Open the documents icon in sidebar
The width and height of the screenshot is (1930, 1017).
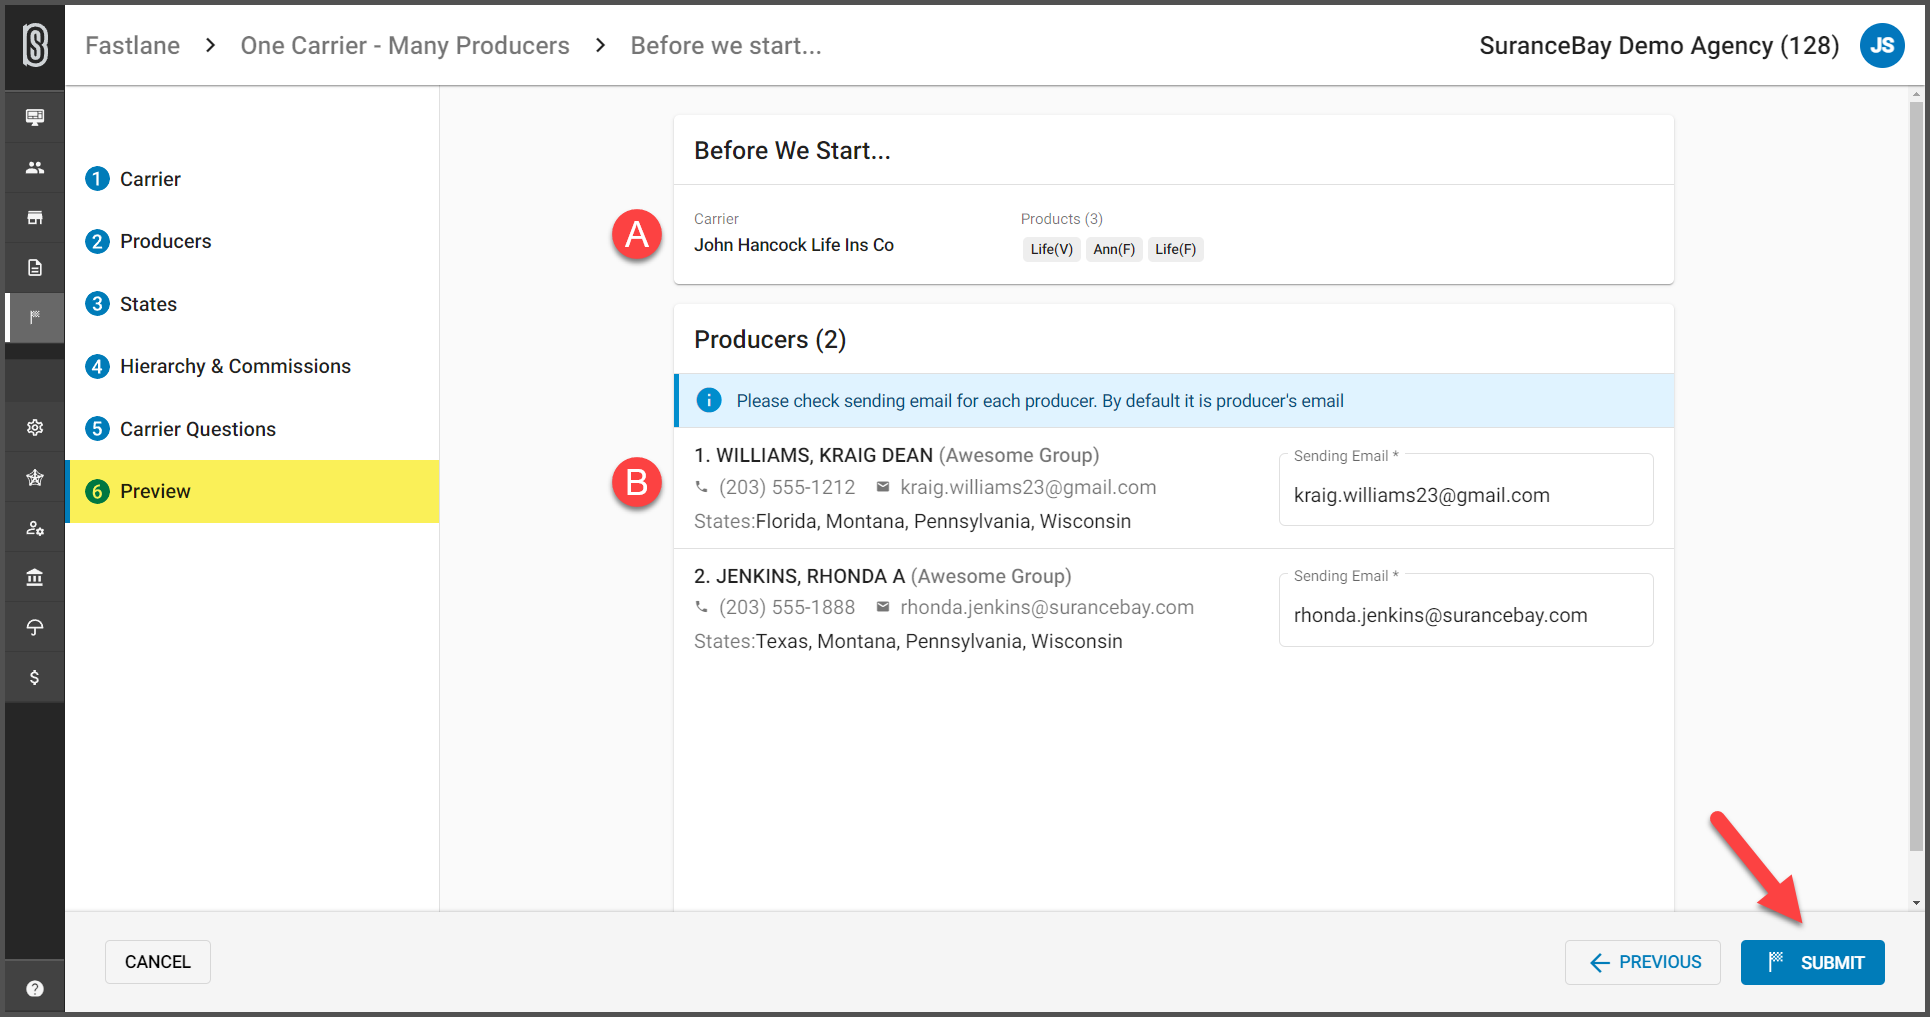coord(35,267)
